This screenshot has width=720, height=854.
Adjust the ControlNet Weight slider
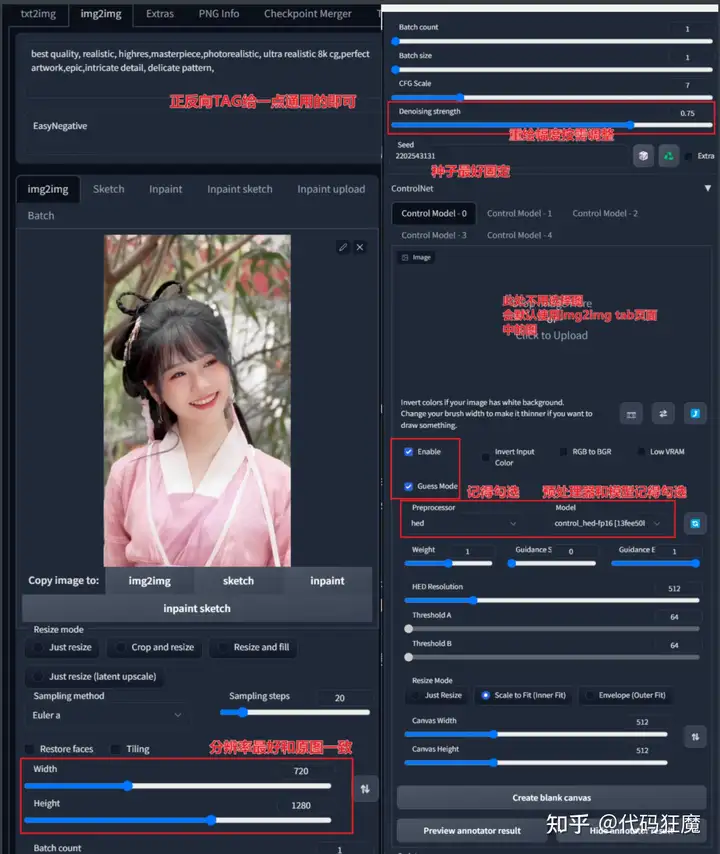pyautogui.click(x=448, y=563)
